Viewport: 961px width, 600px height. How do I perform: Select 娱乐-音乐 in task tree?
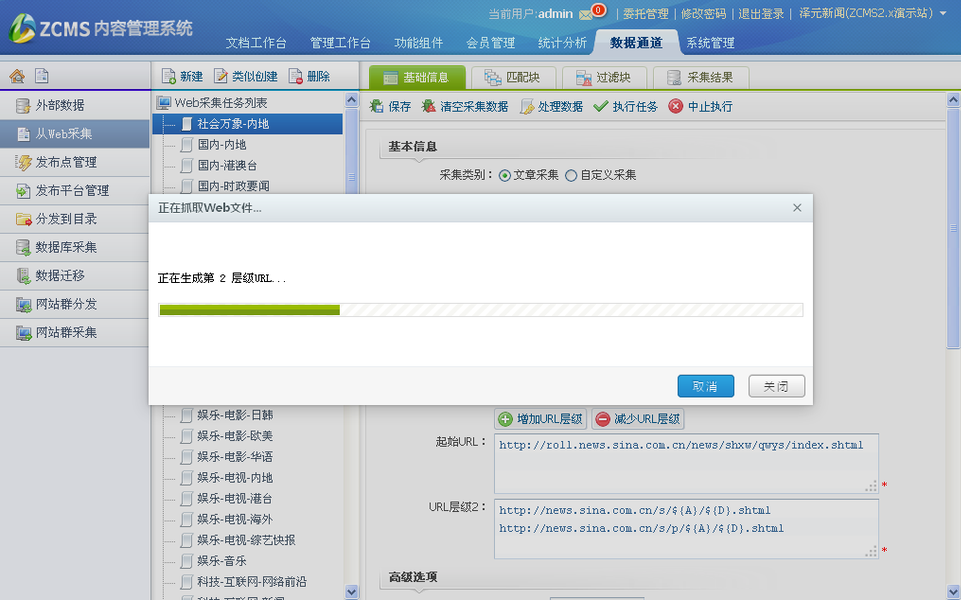221,561
